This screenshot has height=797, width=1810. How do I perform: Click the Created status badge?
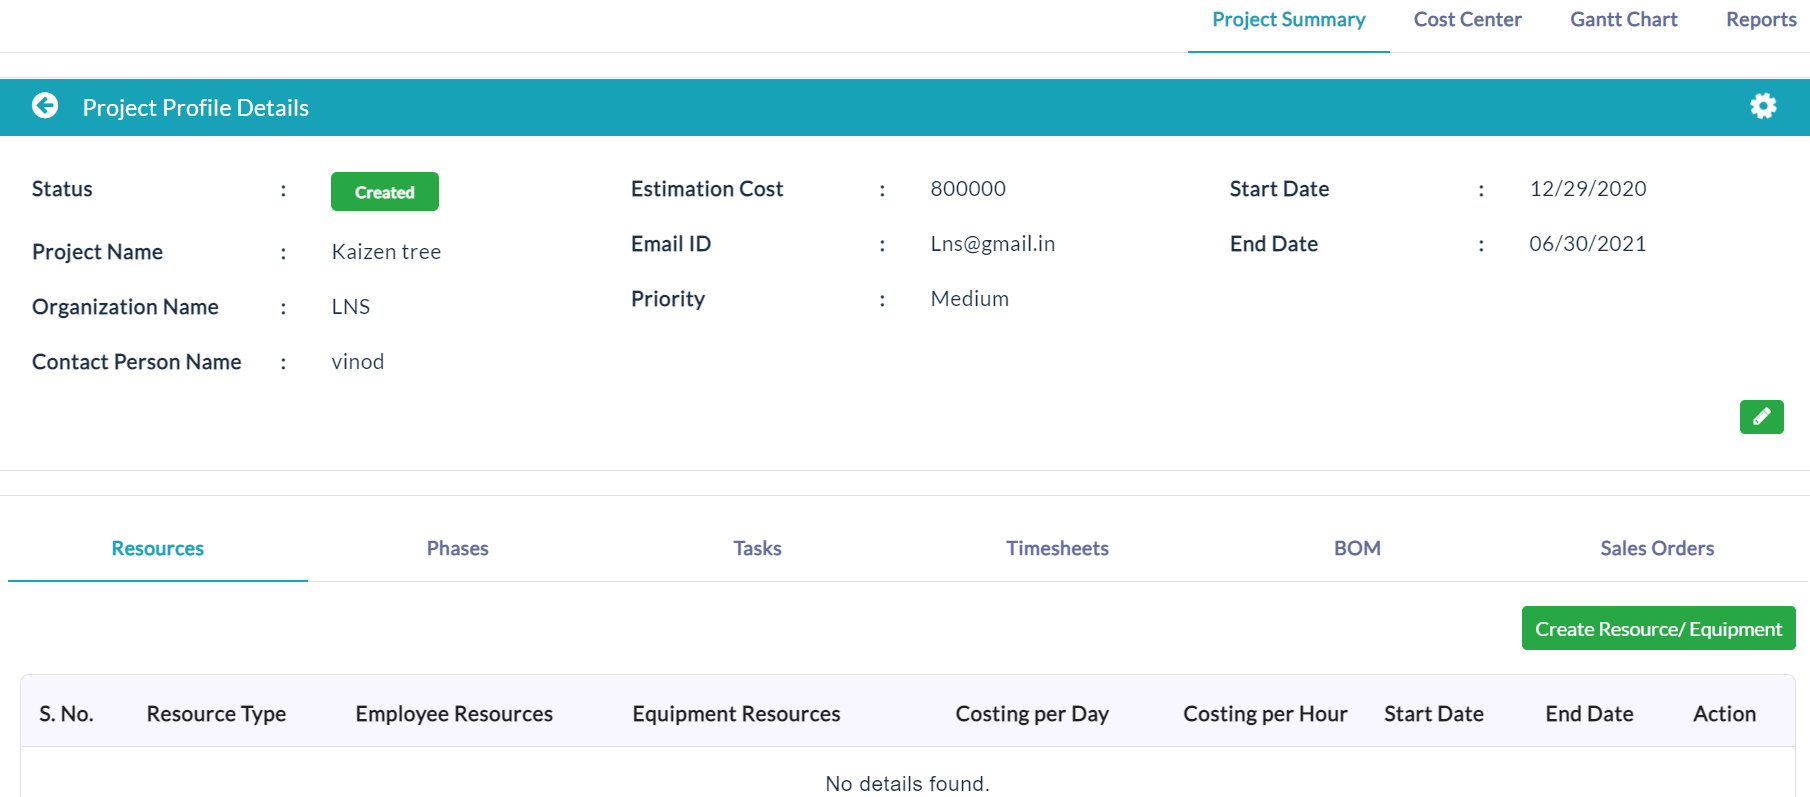385,192
